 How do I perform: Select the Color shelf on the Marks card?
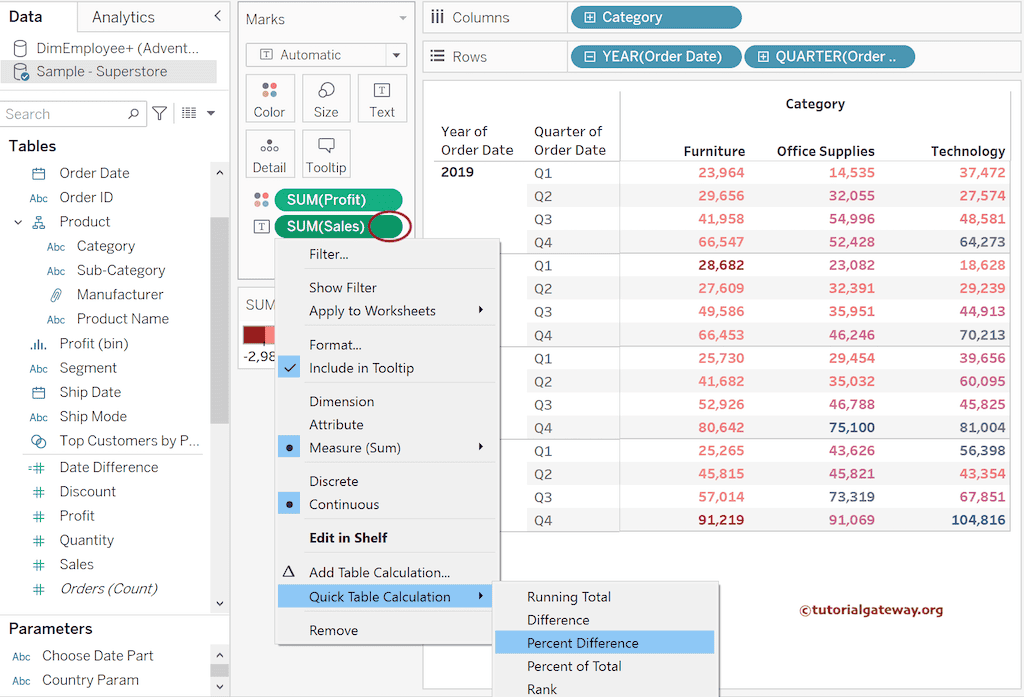point(270,98)
